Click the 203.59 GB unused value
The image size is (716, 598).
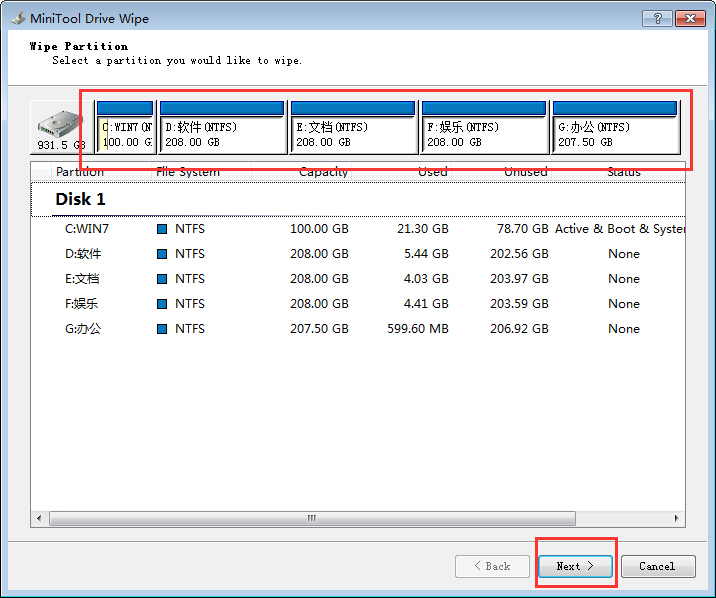pos(519,304)
